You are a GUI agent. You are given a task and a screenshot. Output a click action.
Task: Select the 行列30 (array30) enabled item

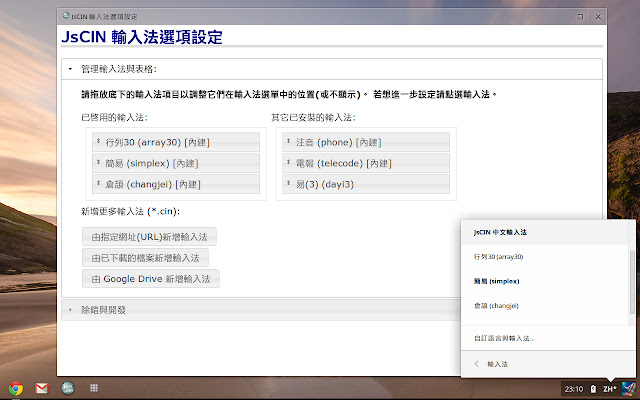(x=176, y=142)
